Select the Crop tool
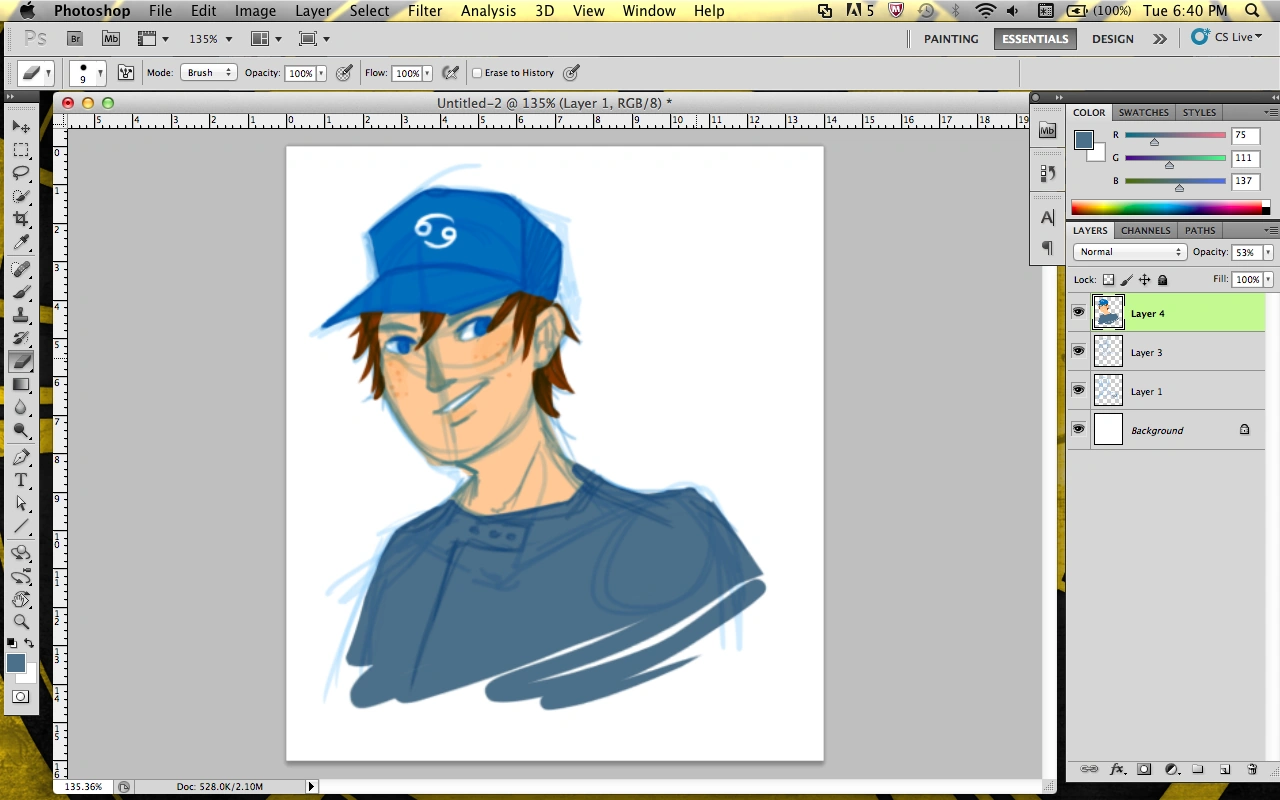 [21, 219]
